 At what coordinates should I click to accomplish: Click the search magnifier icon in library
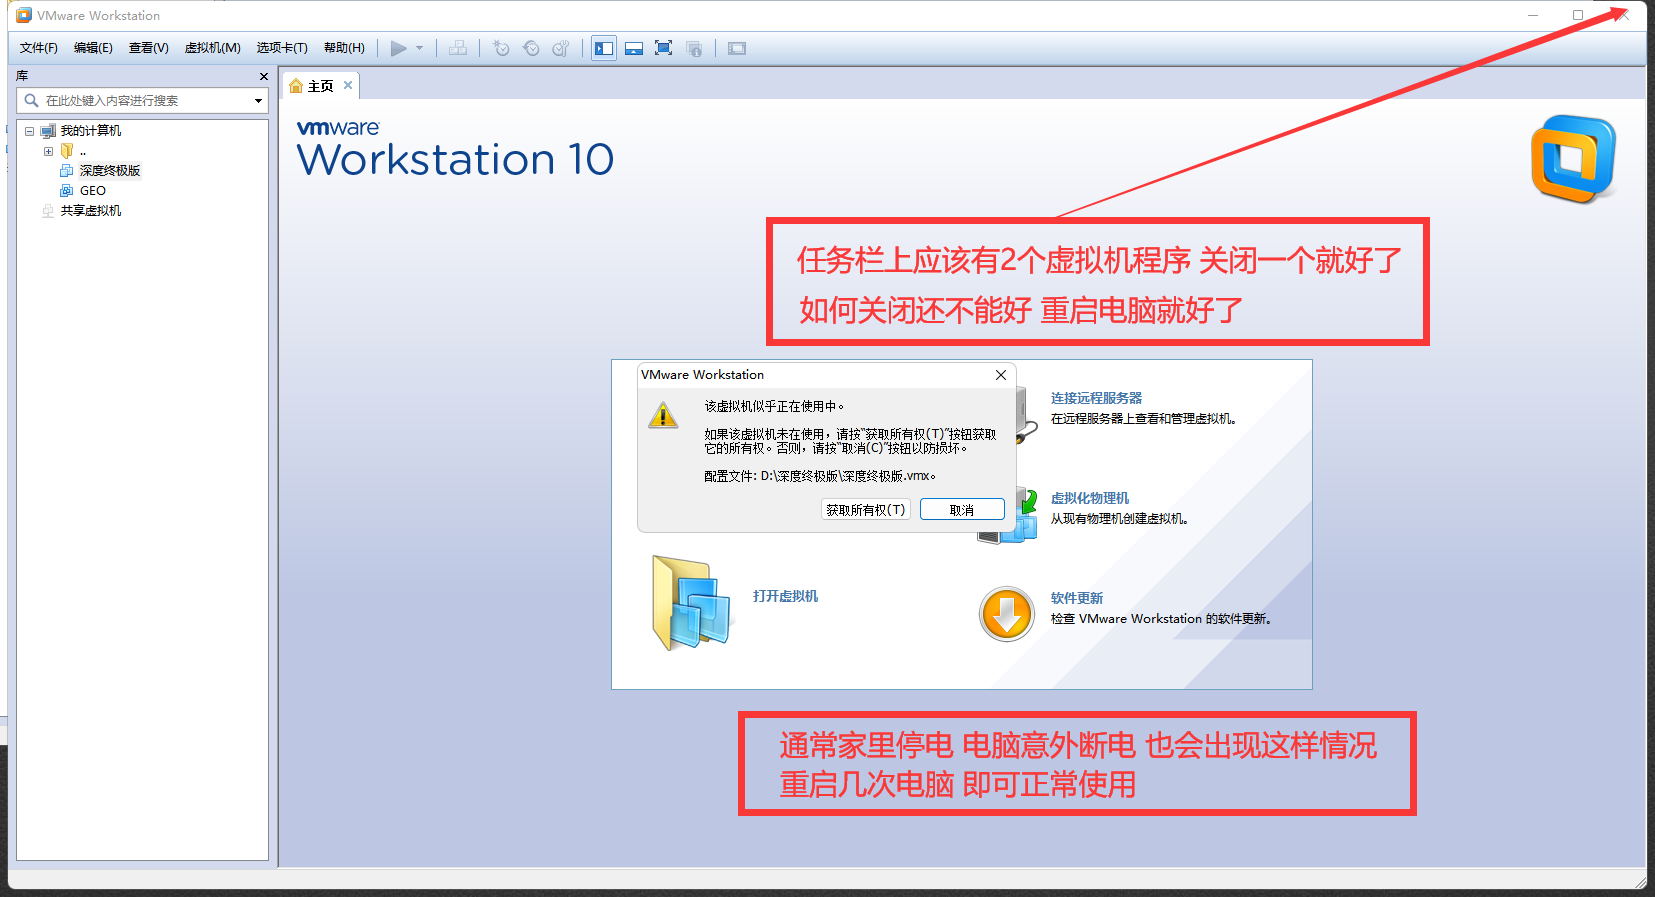point(31,100)
